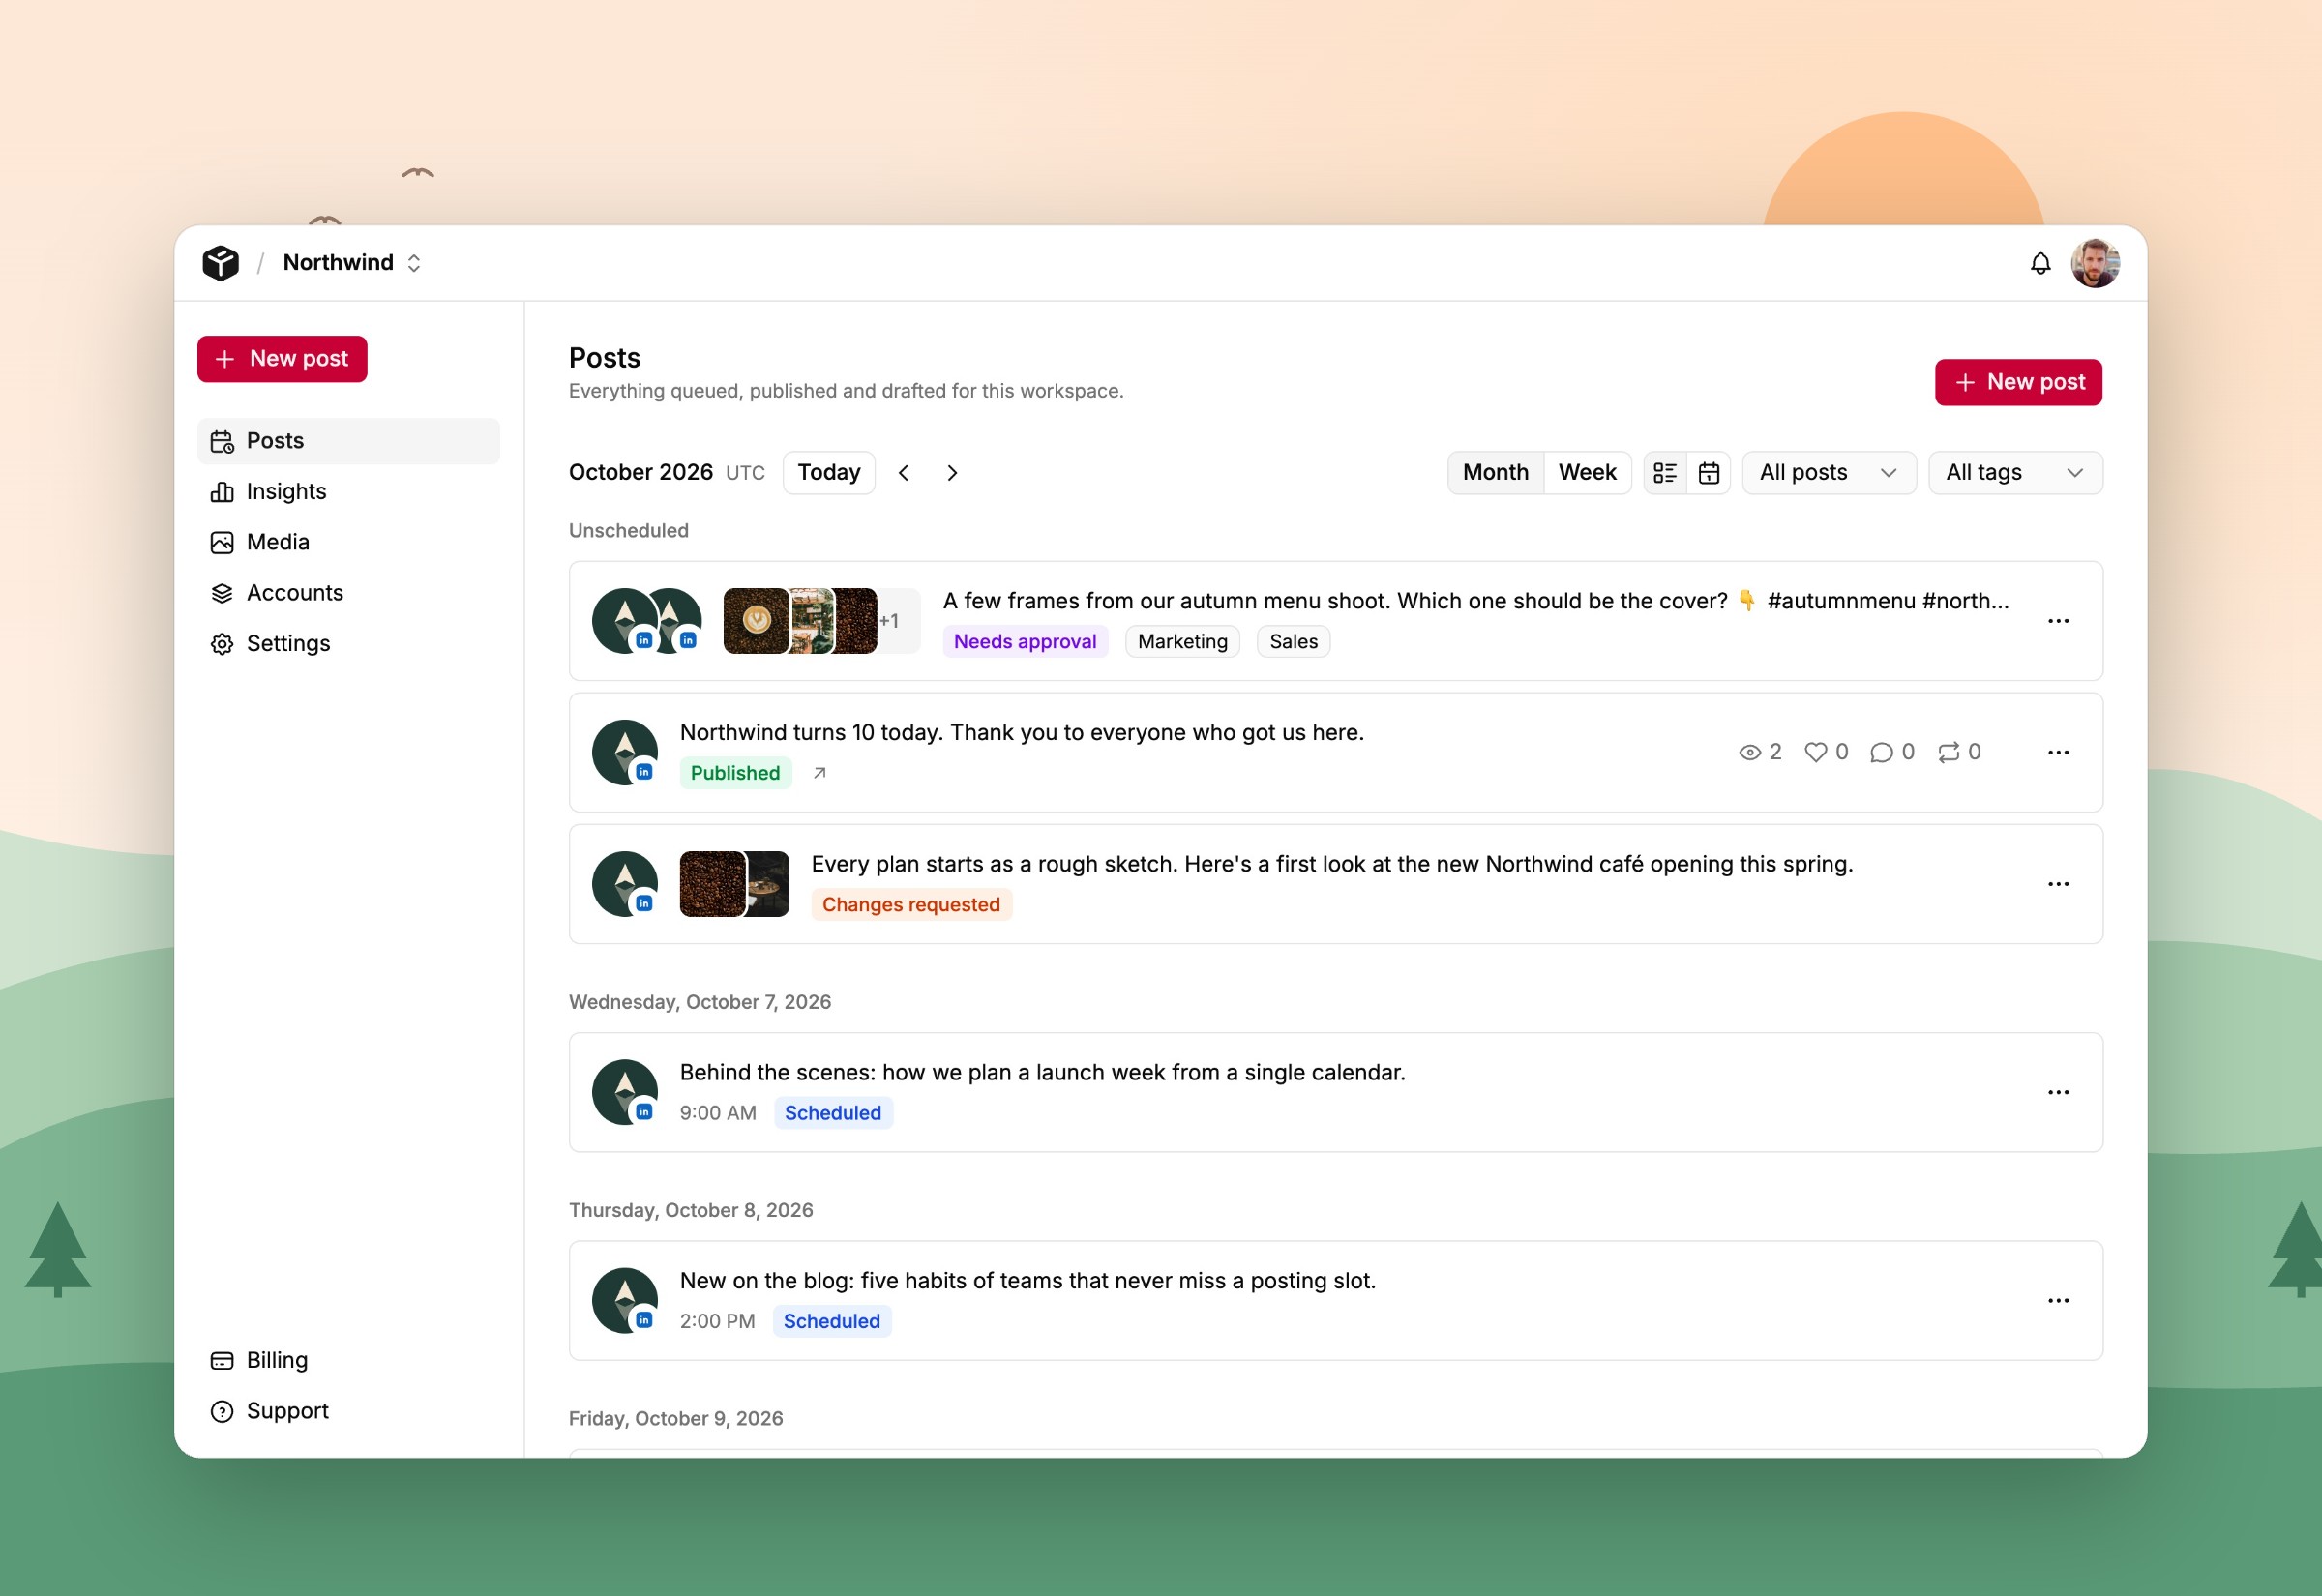Open more options for autumn menu post
Viewport: 2322px width, 1596px height.
pyautogui.click(x=2058, y=621)
